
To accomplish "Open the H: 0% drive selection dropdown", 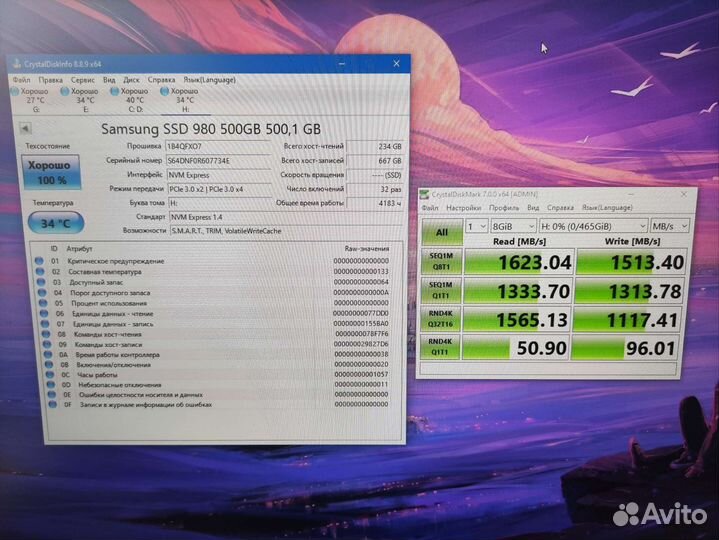I will tap(593, 226).
